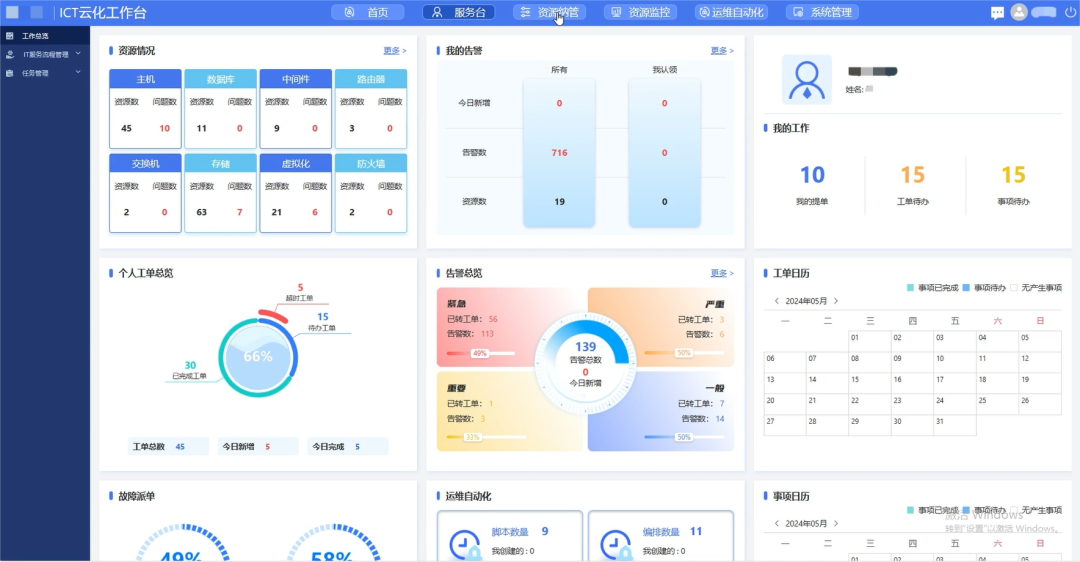The height and width of the screenshot is (562, 1080).
Task: Open the 数据库 resource card
Action: point(220,109)
